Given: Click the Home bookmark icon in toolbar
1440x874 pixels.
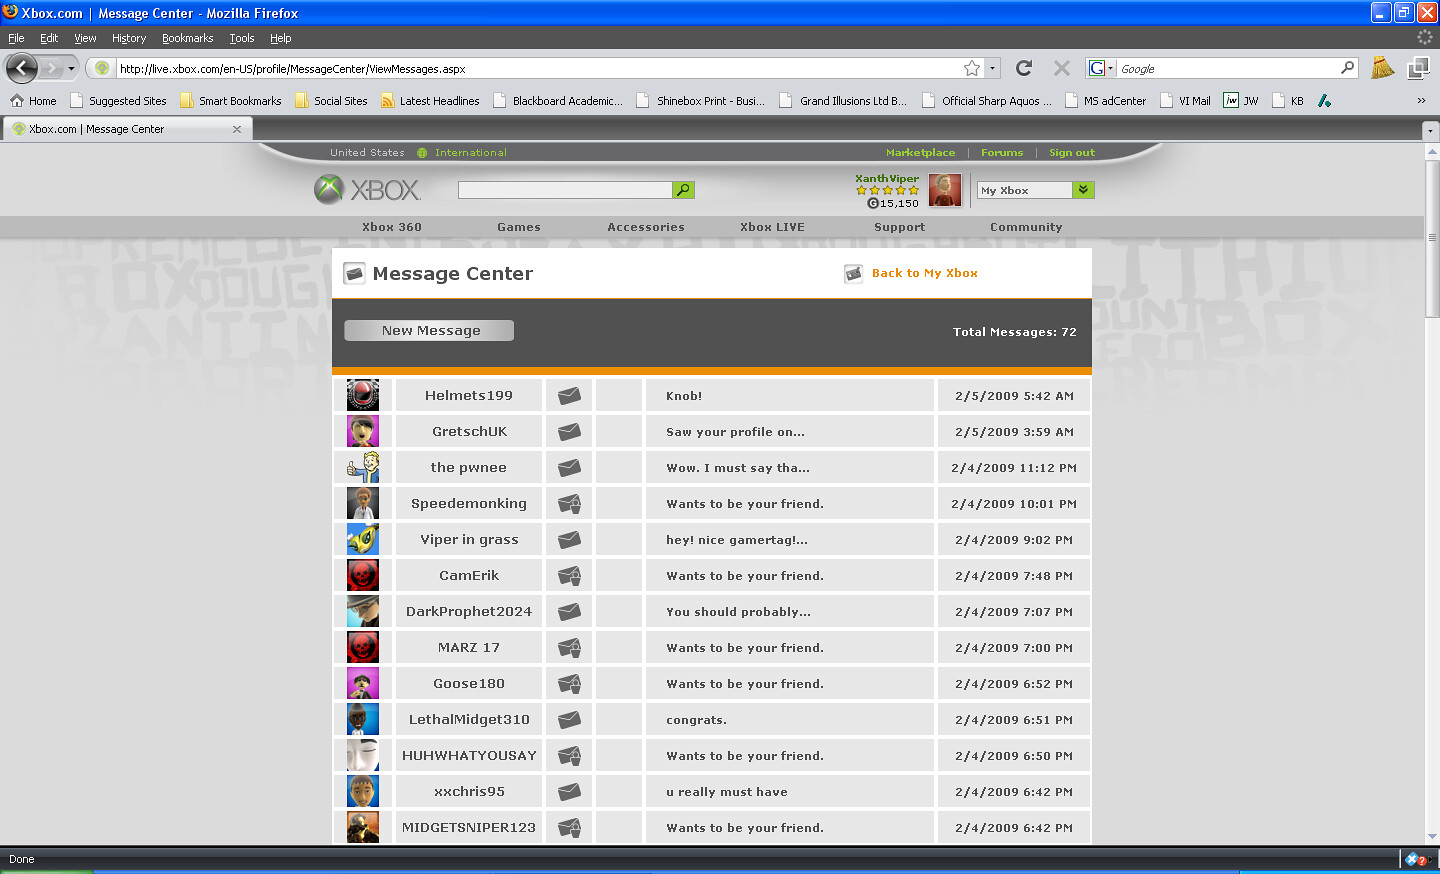Looking at the screenshot, I should [17, 100].
